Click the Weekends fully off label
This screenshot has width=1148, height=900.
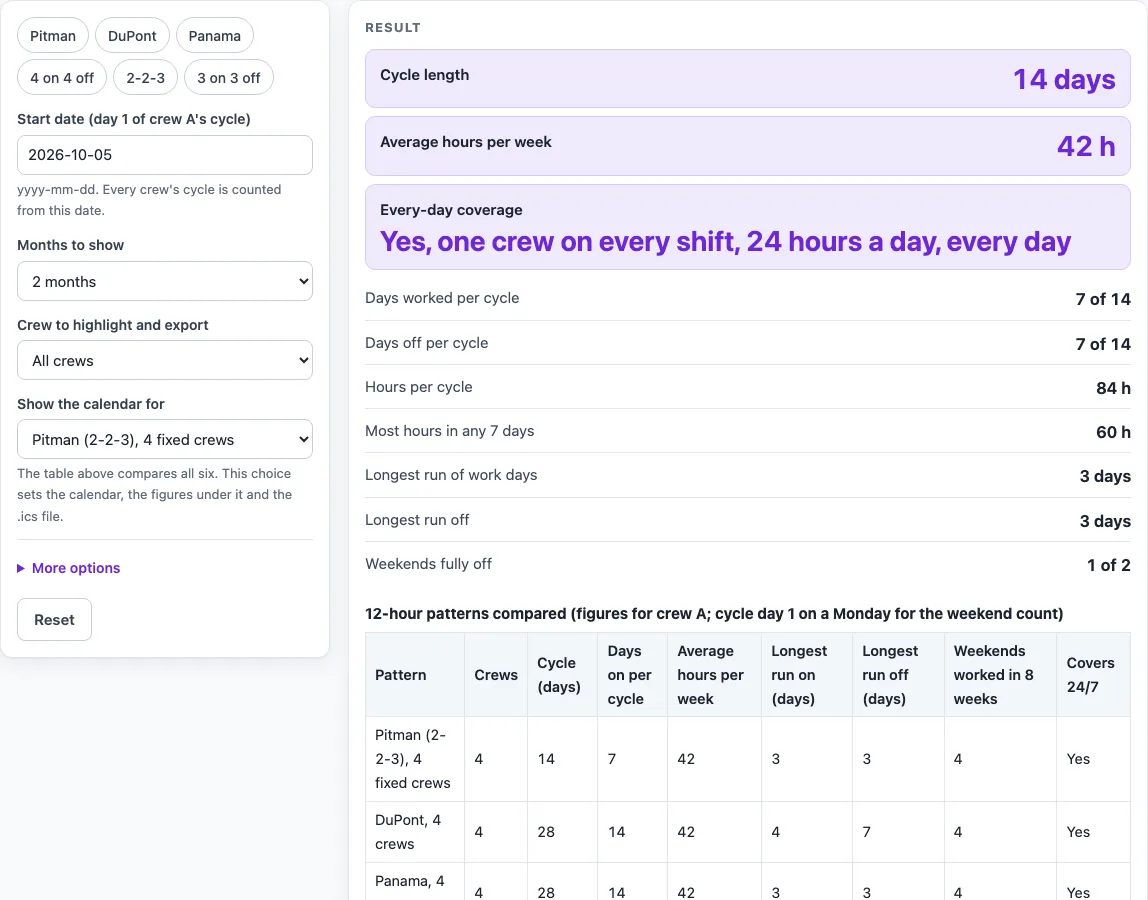coord(428,564)
